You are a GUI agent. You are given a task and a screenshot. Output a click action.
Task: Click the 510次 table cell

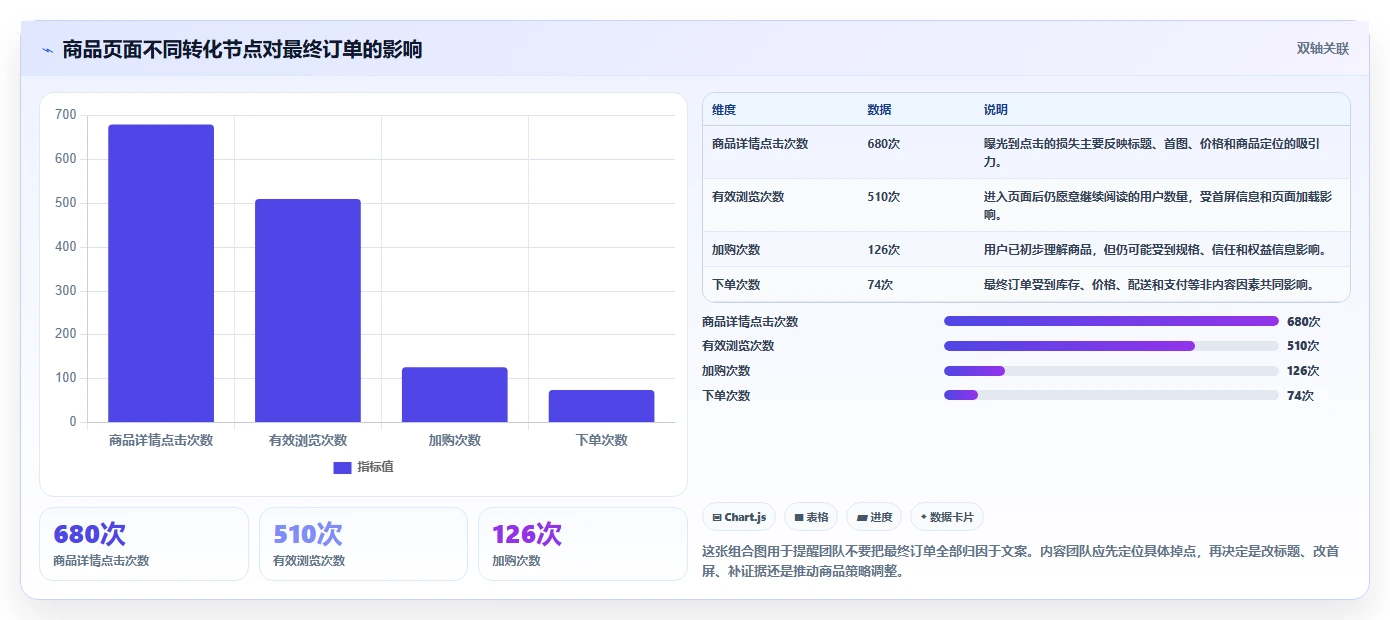tap(884, 197)
